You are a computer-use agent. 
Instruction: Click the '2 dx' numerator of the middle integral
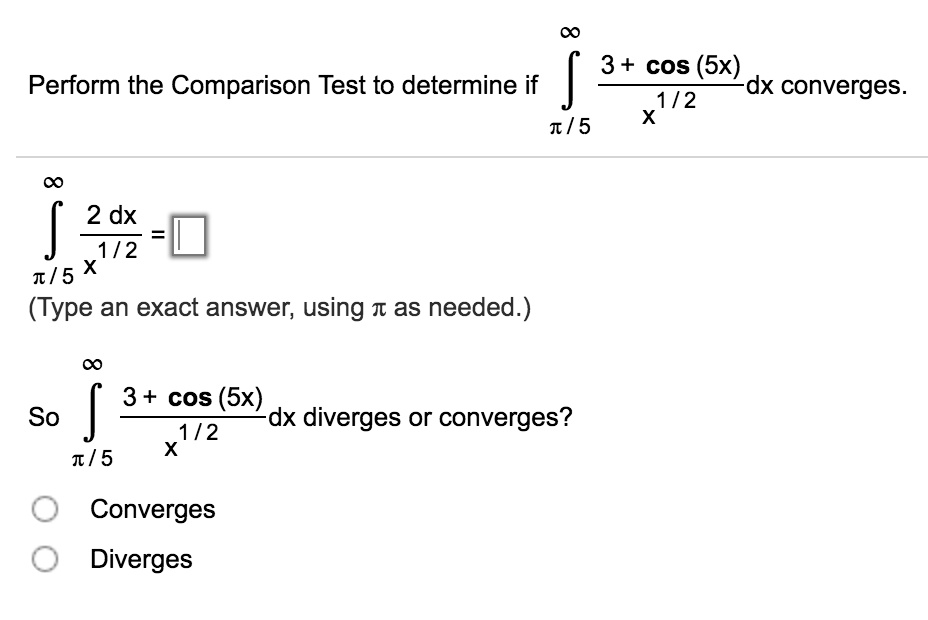coord(111,215)
